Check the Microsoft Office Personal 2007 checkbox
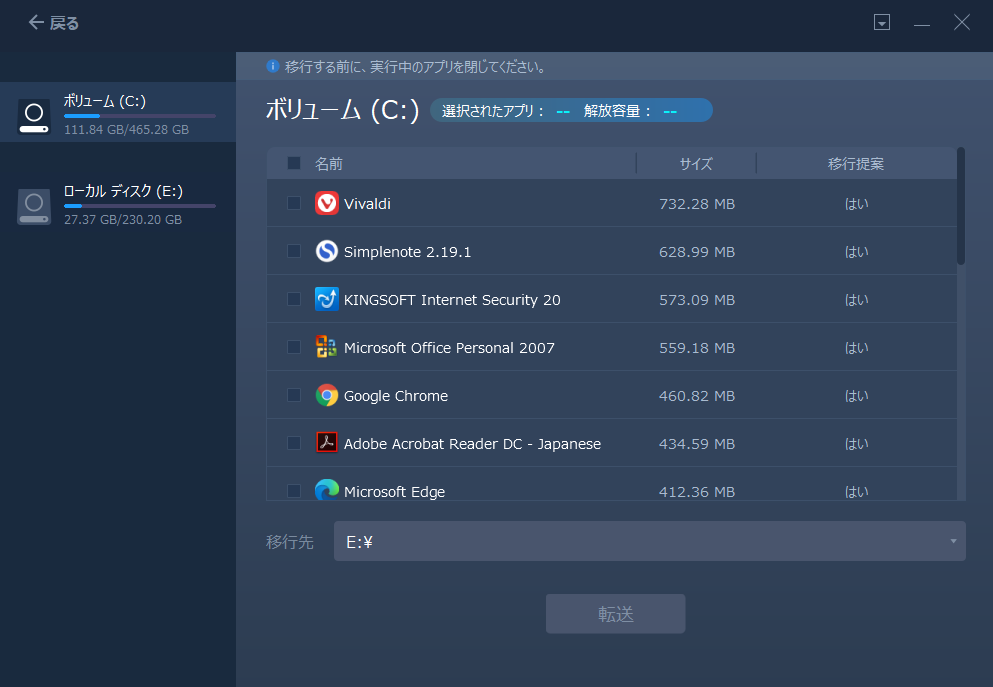993x687 pixels. 294,347
